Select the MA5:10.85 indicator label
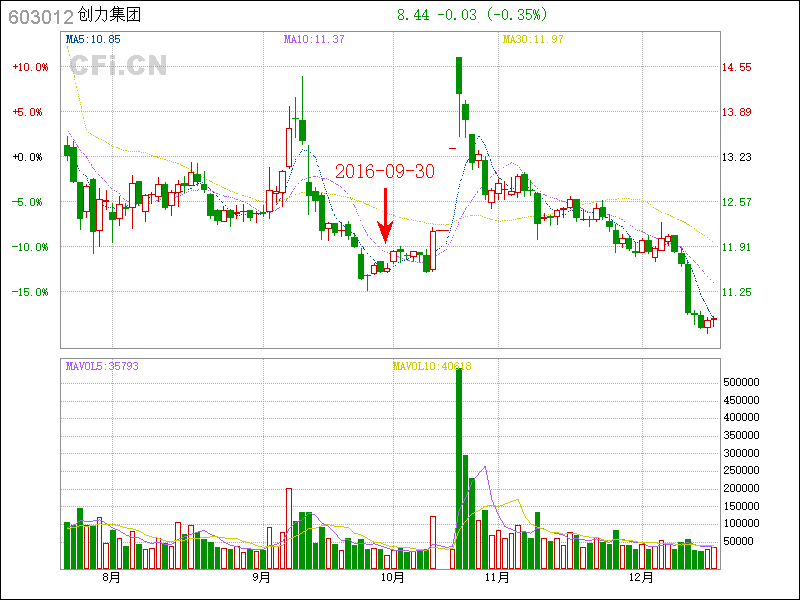Viewport: 800px width, 600px height. 93,39
